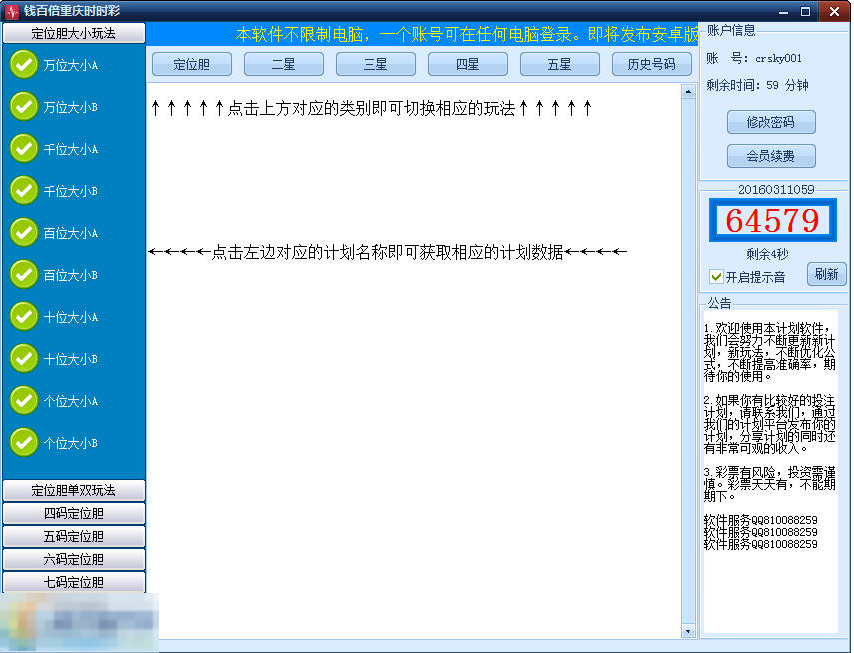854x653 pixels.
Task: Click the check icon beside 个位大小A
Action: click(24, 400)
